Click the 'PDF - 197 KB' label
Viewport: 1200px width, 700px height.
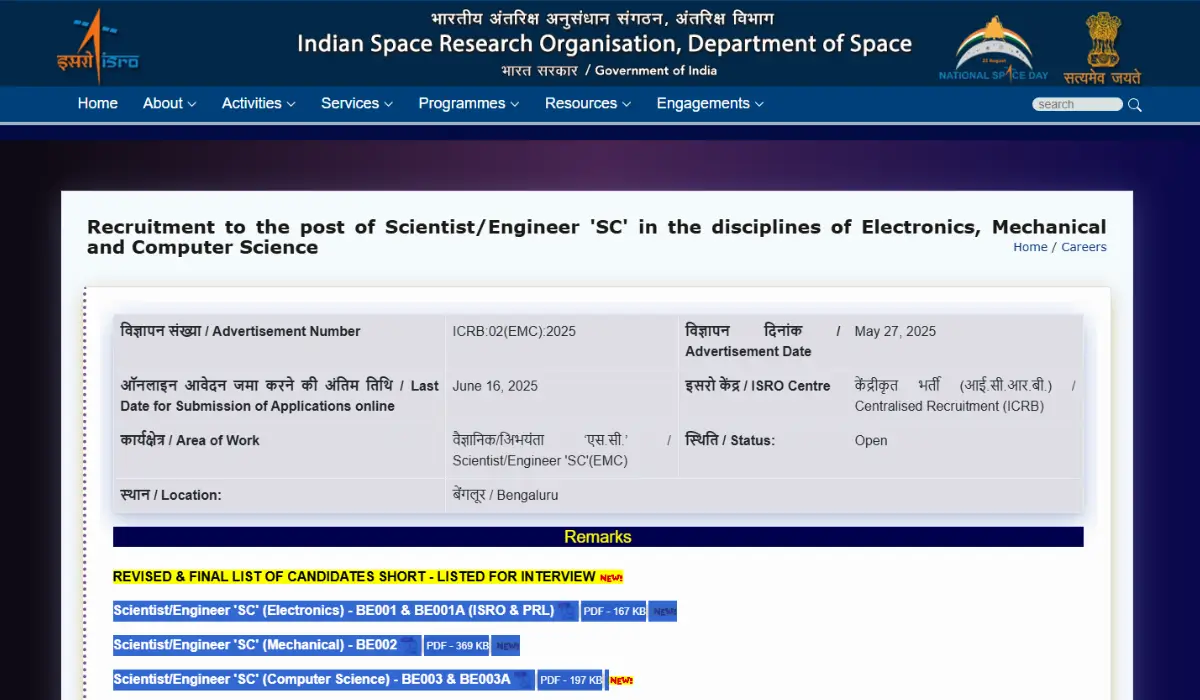[570, 680]
